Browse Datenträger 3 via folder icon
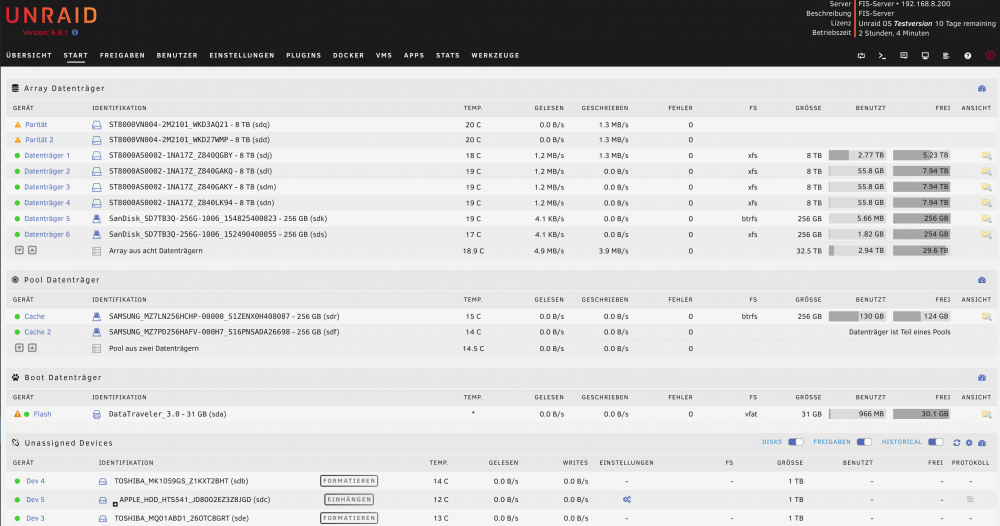1000x526 pixels. [987, 187]
